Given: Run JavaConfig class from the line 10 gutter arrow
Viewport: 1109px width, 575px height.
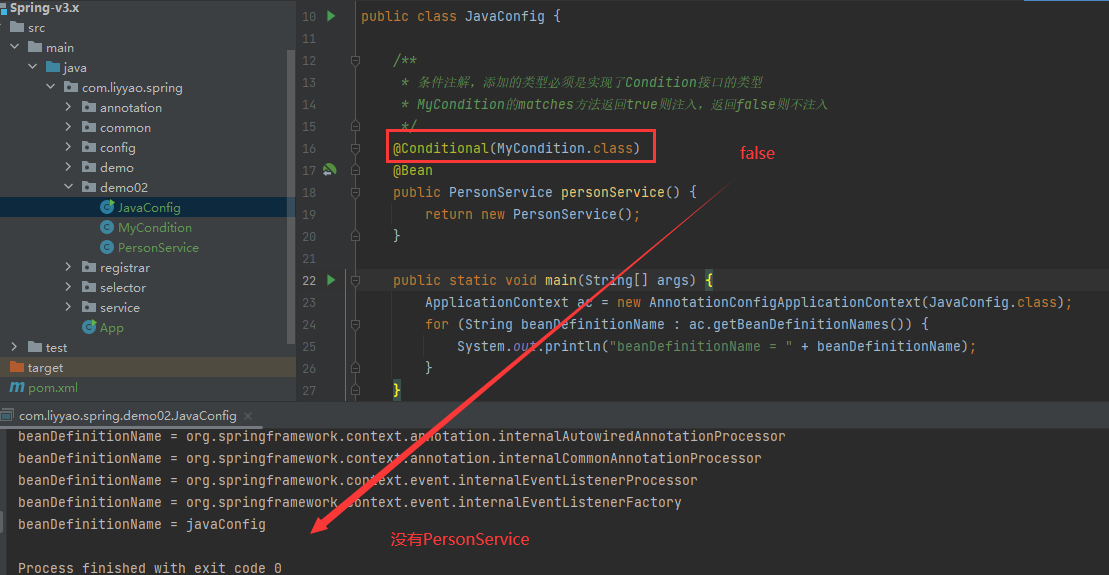Looking at the screenshot, I should pyautogui.click(x=331, y=16).
